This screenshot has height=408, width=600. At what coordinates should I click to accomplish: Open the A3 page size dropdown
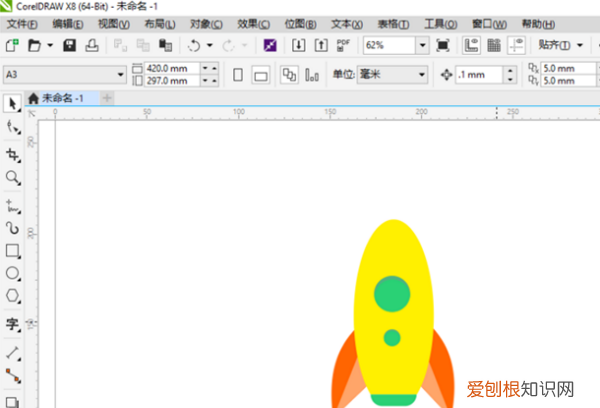(x=65, y=74)
